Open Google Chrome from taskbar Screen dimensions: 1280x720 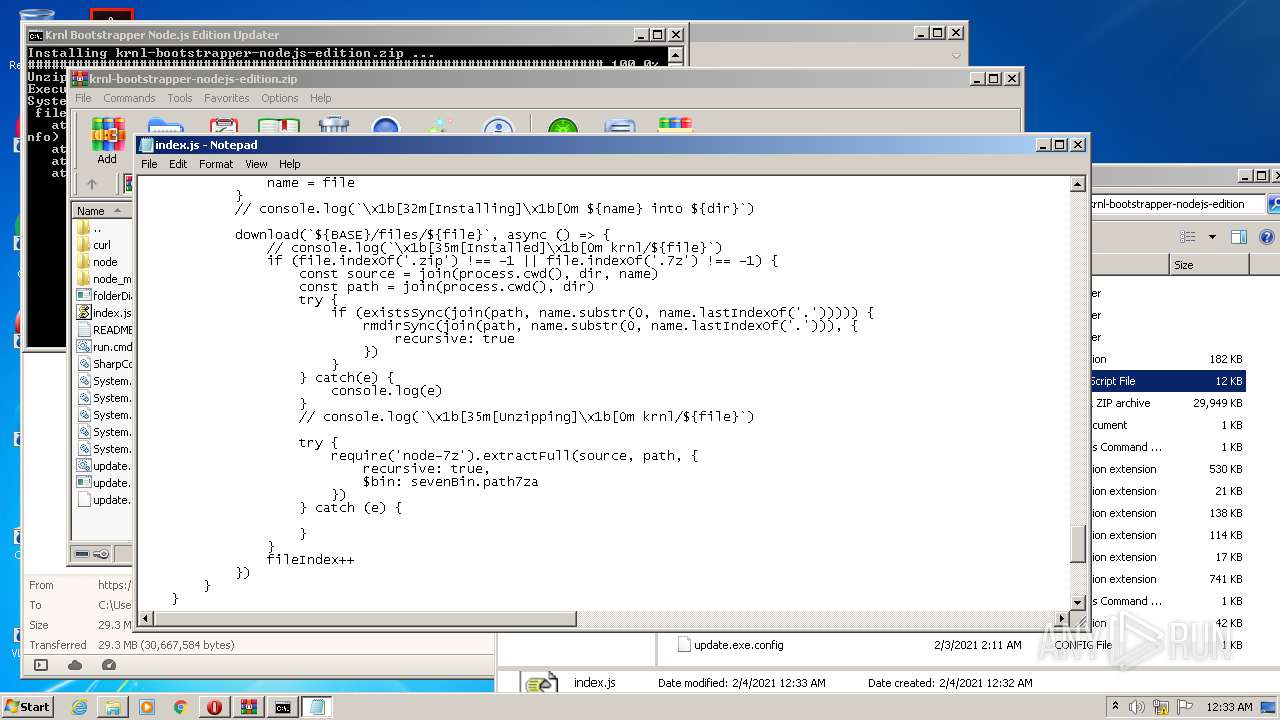click(181, 707)
